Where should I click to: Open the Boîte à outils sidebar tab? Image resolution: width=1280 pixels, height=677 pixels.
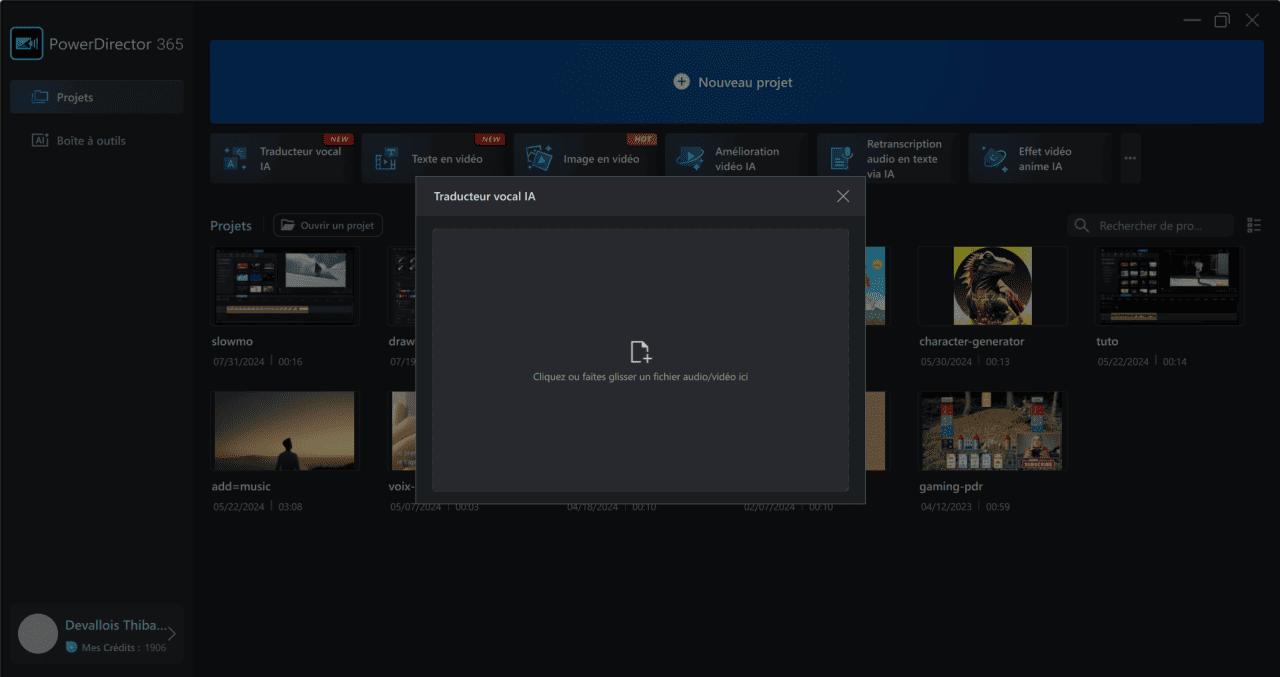pyautogui.click(x=97, y=141)
